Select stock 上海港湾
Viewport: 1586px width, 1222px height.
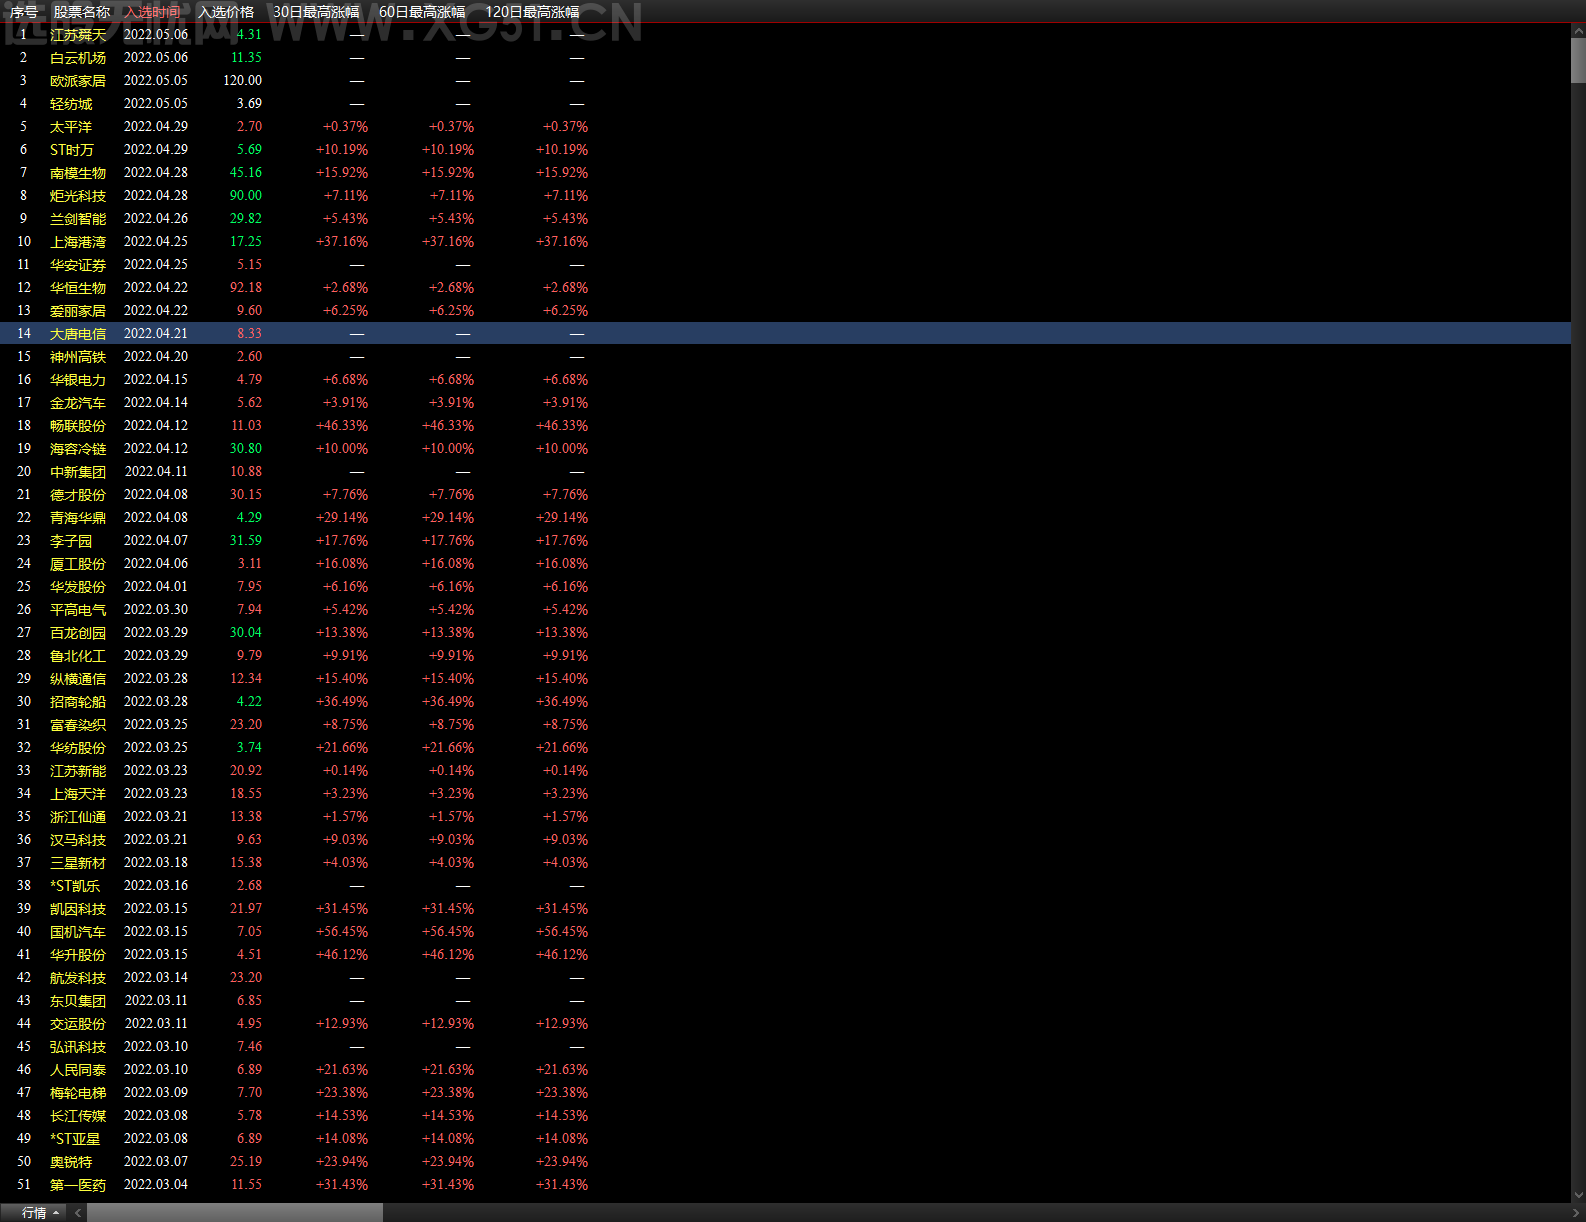78,242
